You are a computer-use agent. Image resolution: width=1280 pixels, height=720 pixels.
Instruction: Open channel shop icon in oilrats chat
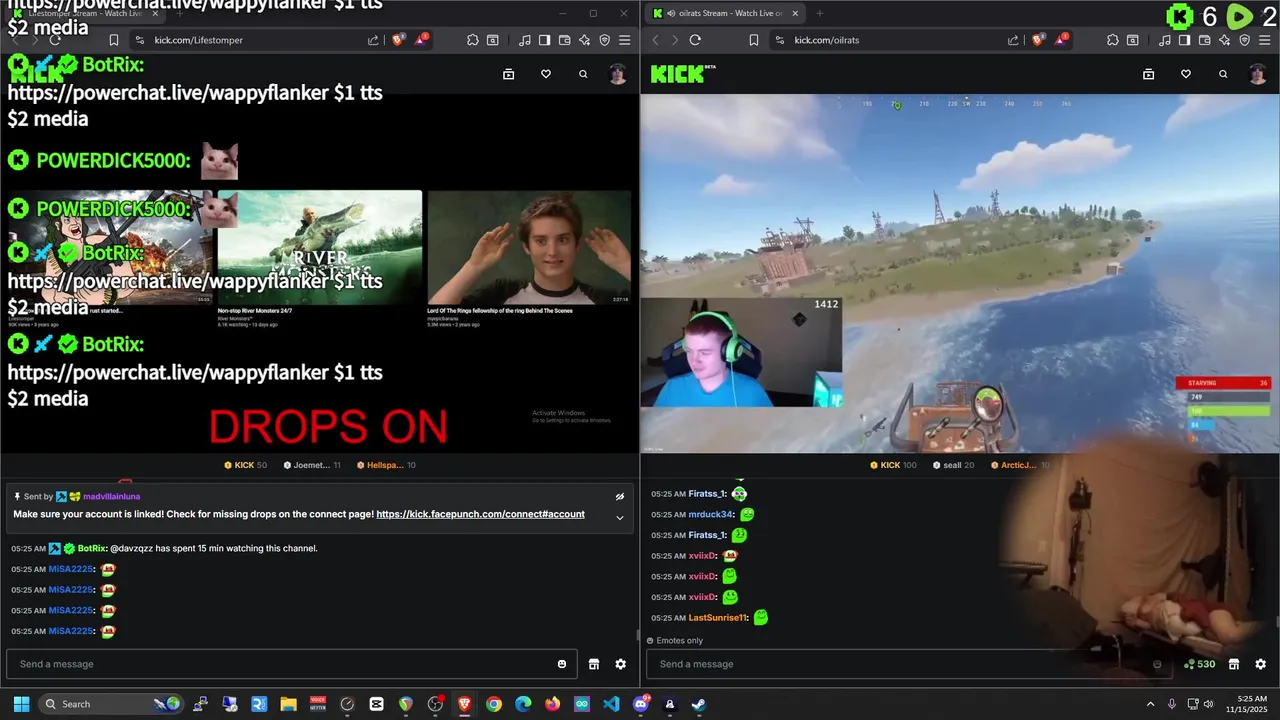[1234, 664]
